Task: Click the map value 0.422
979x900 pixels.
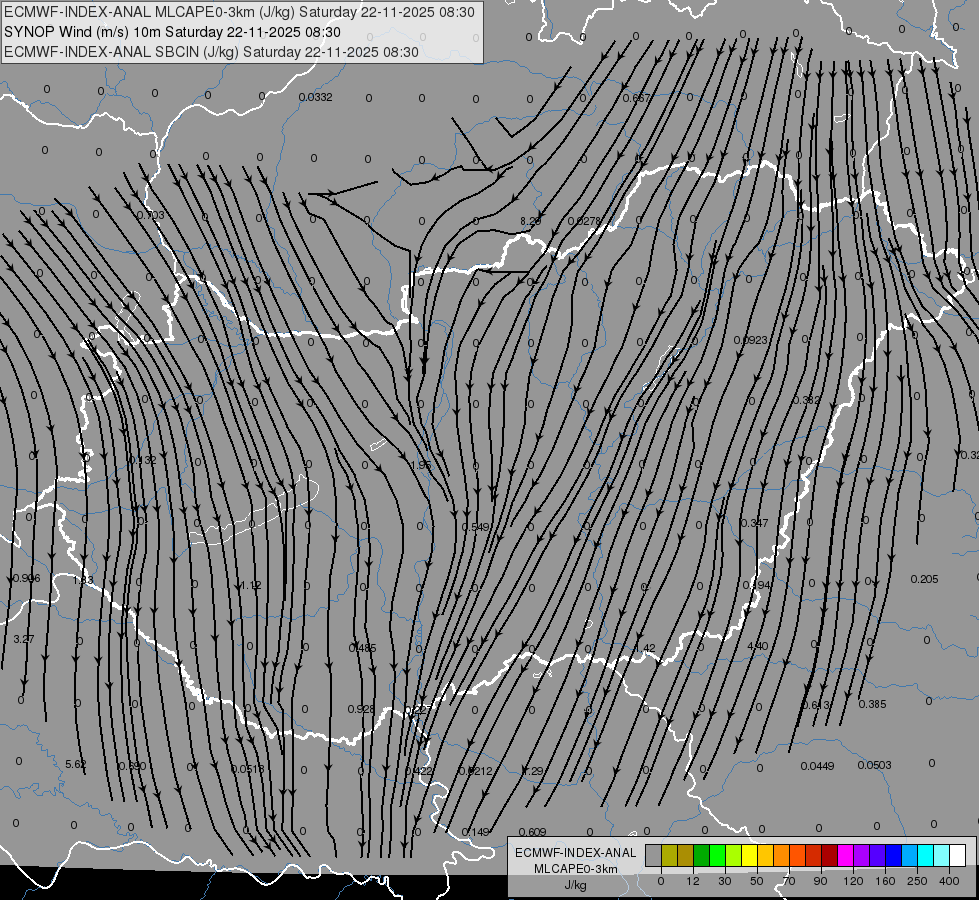Action: [x=418, y=771]
